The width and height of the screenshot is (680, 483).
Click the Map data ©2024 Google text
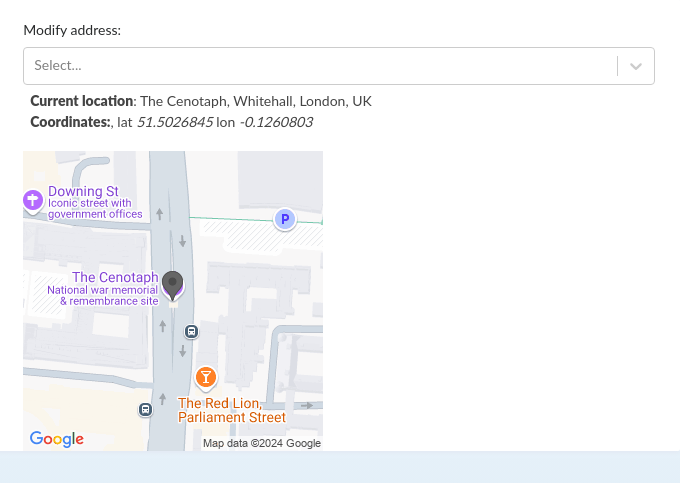pyautogui.click(x=262, y=443)
